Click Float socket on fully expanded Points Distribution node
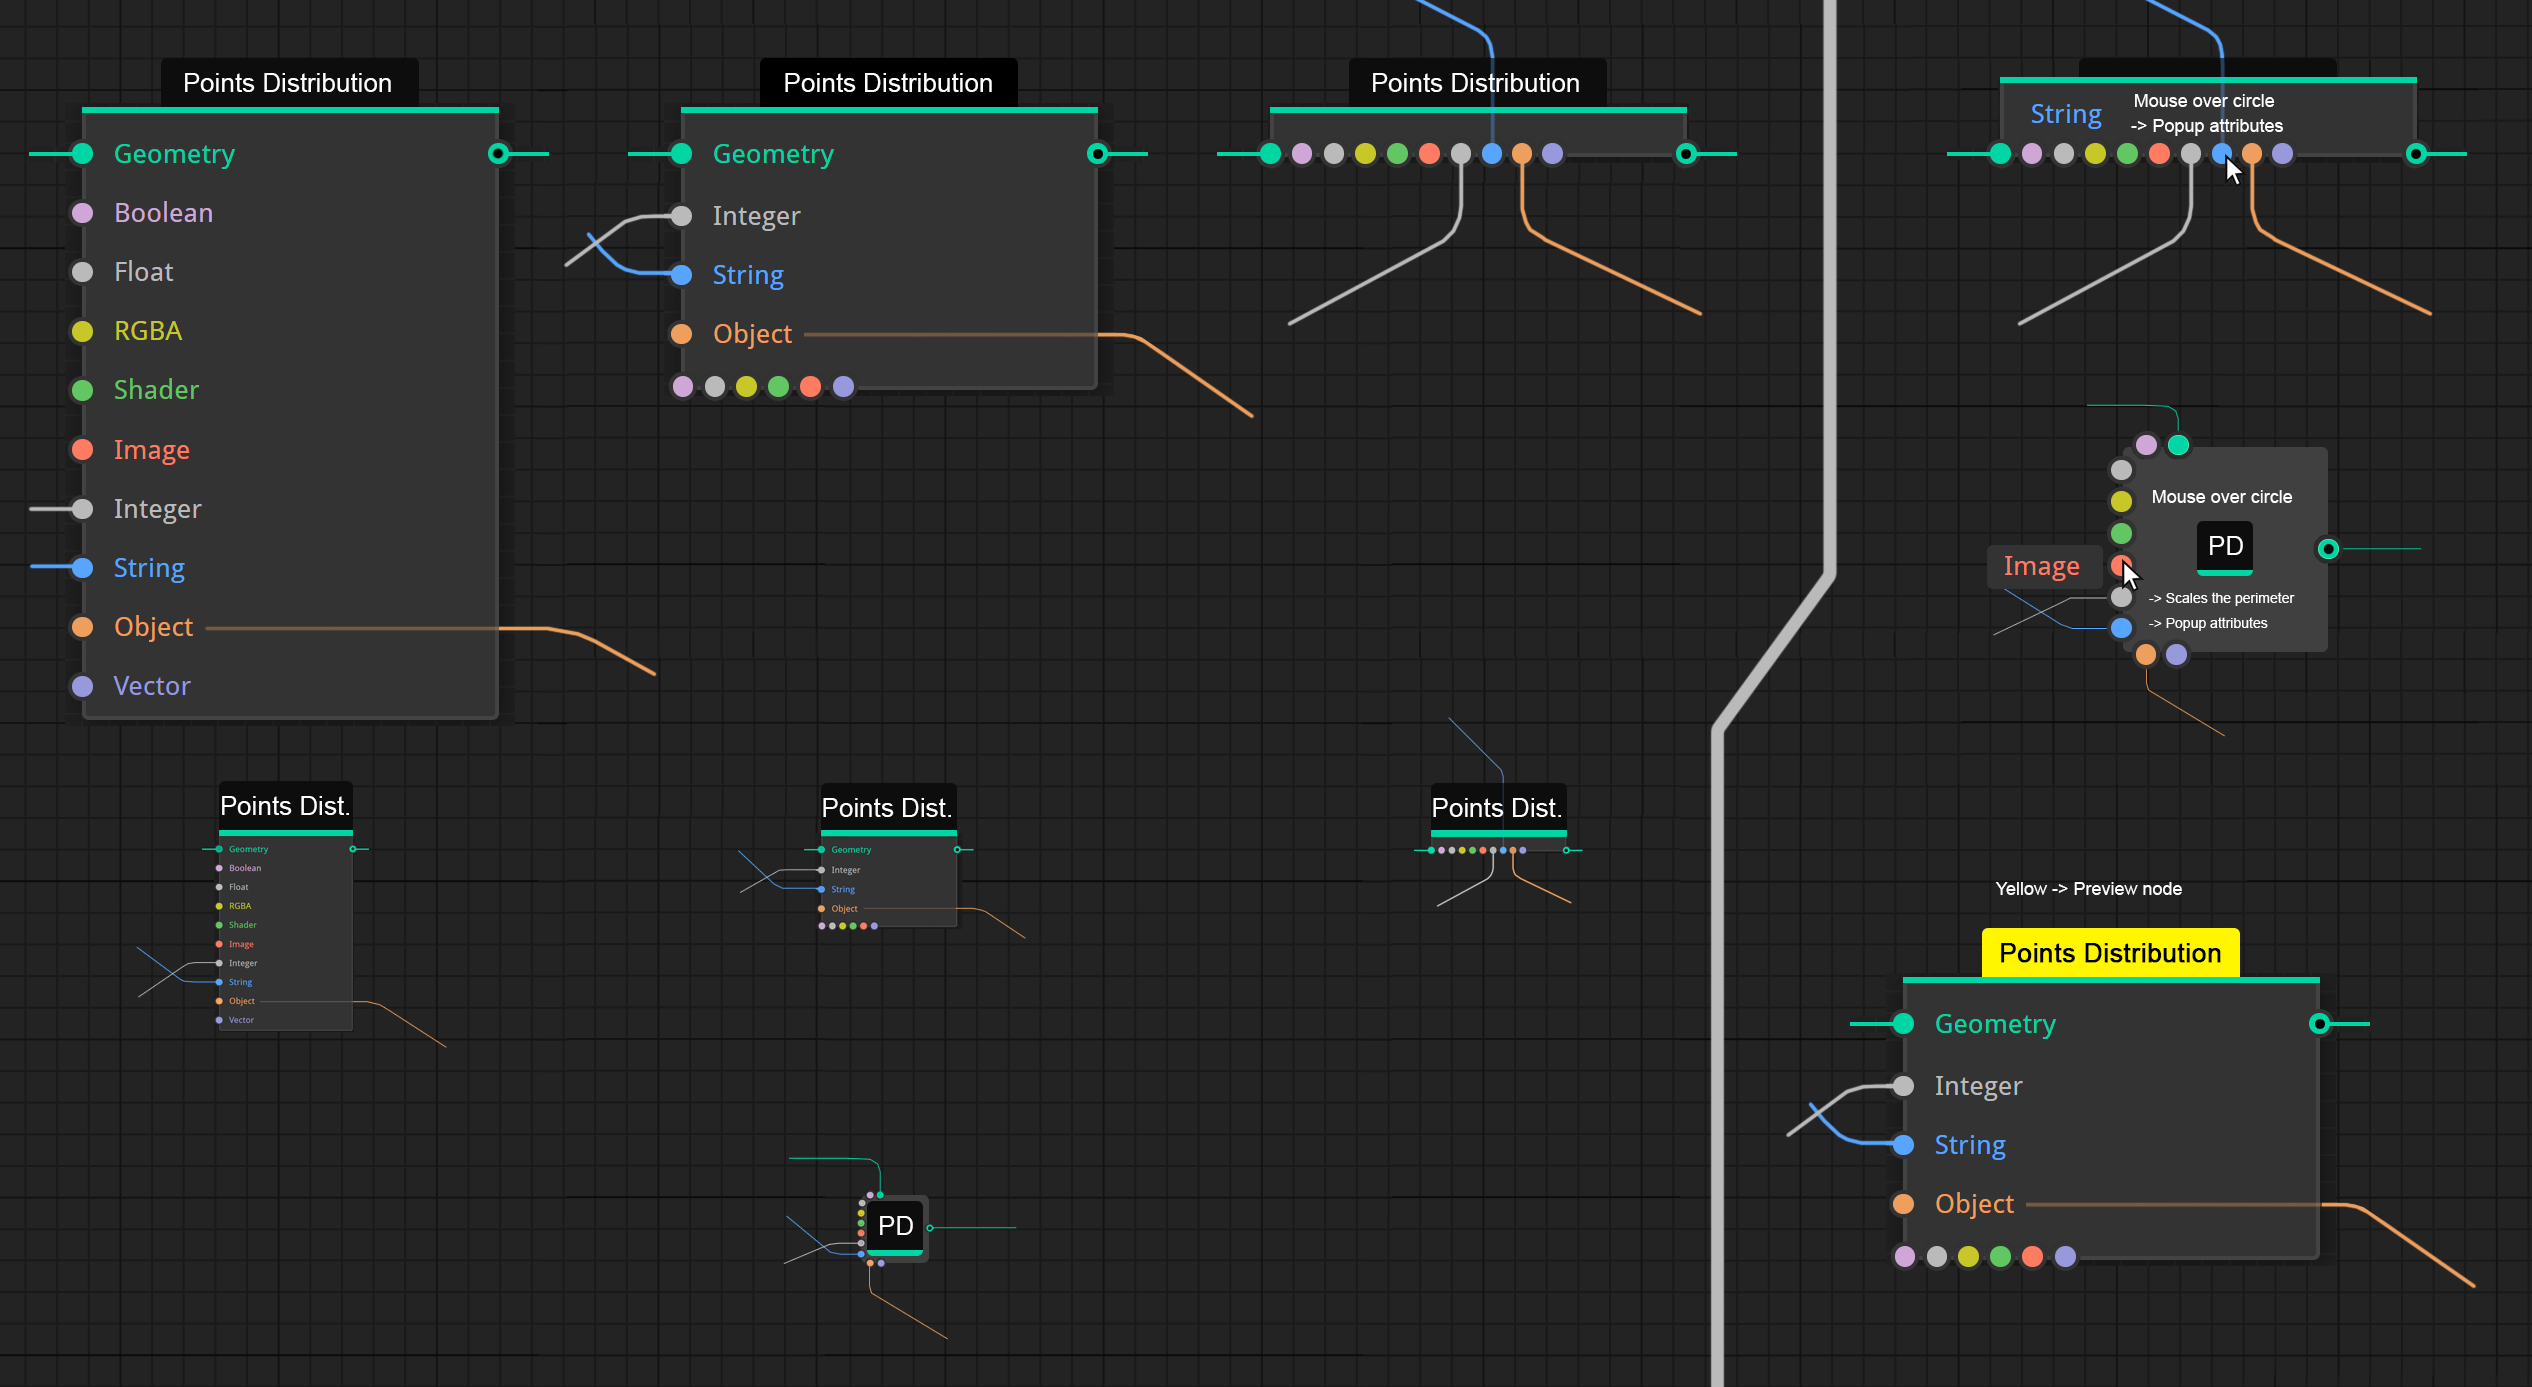This screenshot has width=2532, height=1387. coord(83,272)
